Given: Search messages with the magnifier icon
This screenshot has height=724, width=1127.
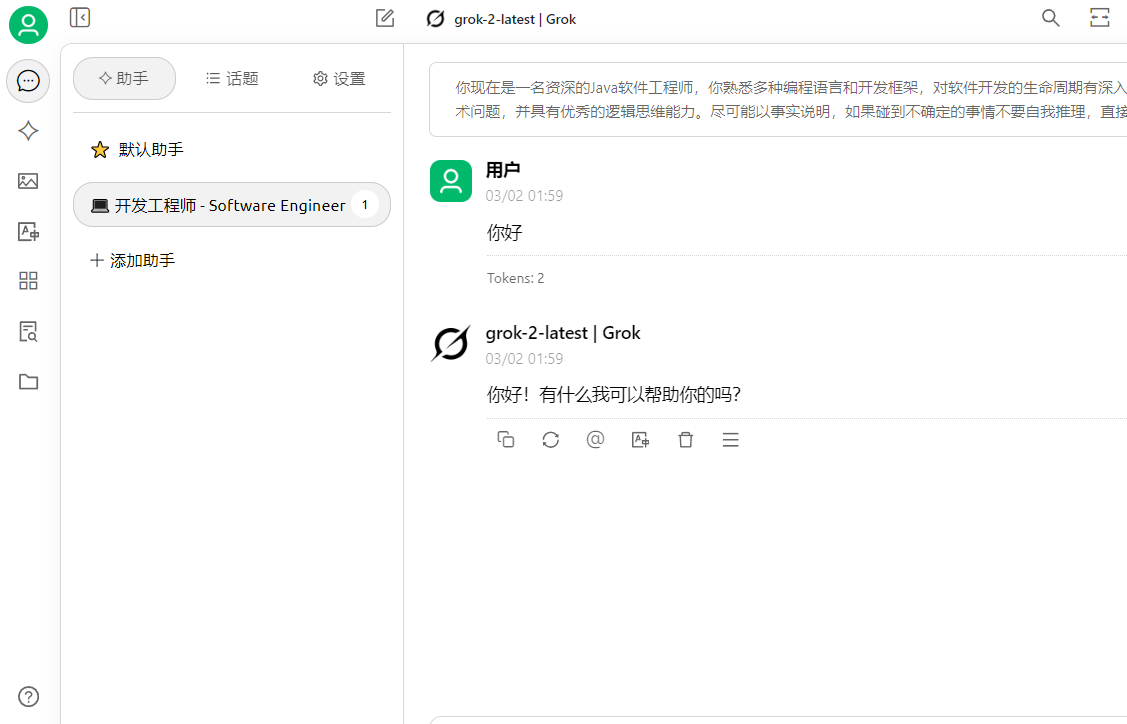Looking at the screenshot, I should click(x=1050, y=18).
